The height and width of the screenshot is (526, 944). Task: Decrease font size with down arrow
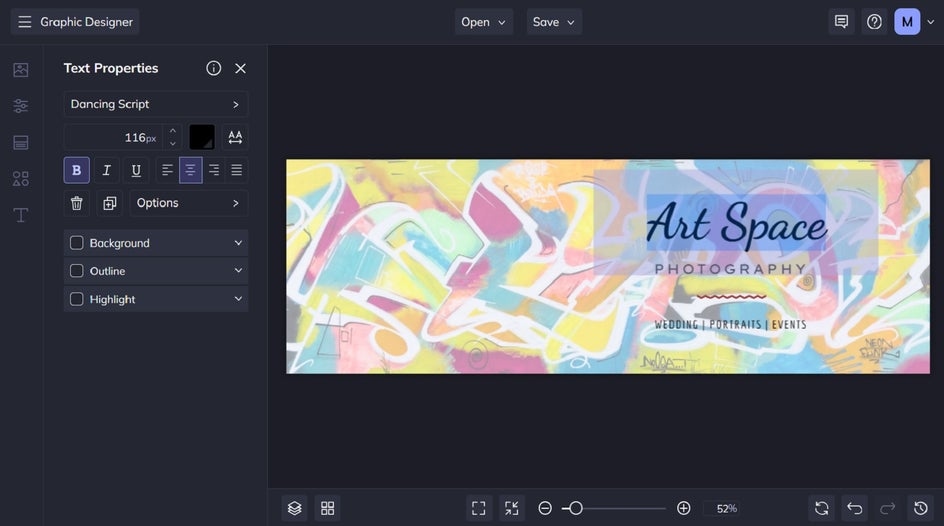tap(173, 144)
